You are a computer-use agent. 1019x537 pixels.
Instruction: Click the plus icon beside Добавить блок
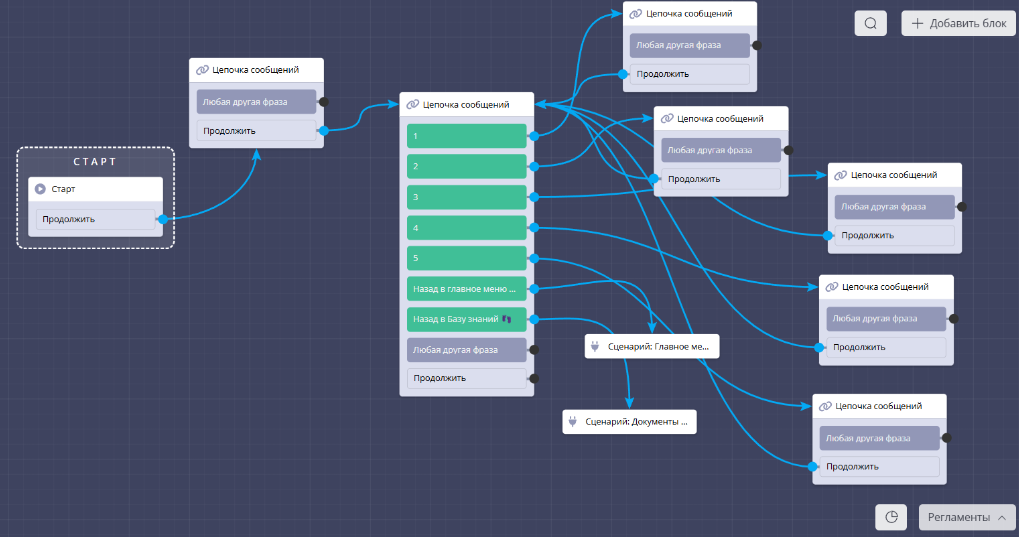tap(917, 24)
